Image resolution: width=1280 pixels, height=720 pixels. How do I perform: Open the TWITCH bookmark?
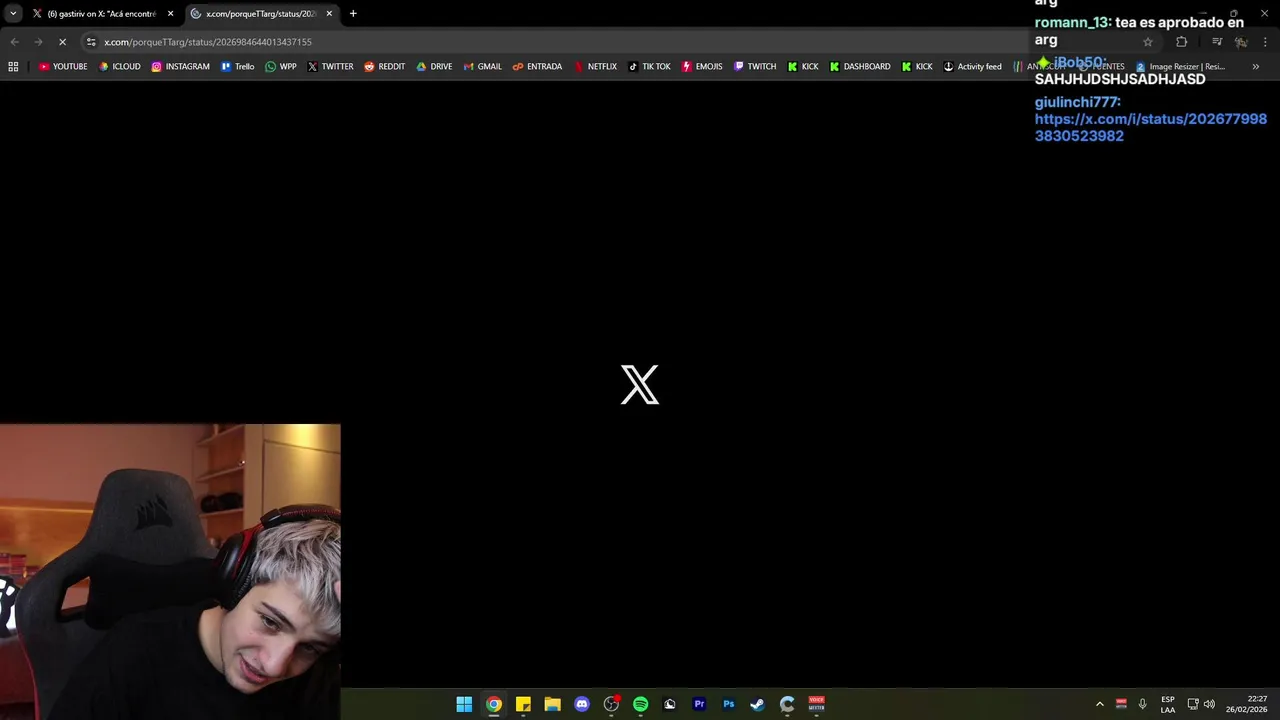754,66
